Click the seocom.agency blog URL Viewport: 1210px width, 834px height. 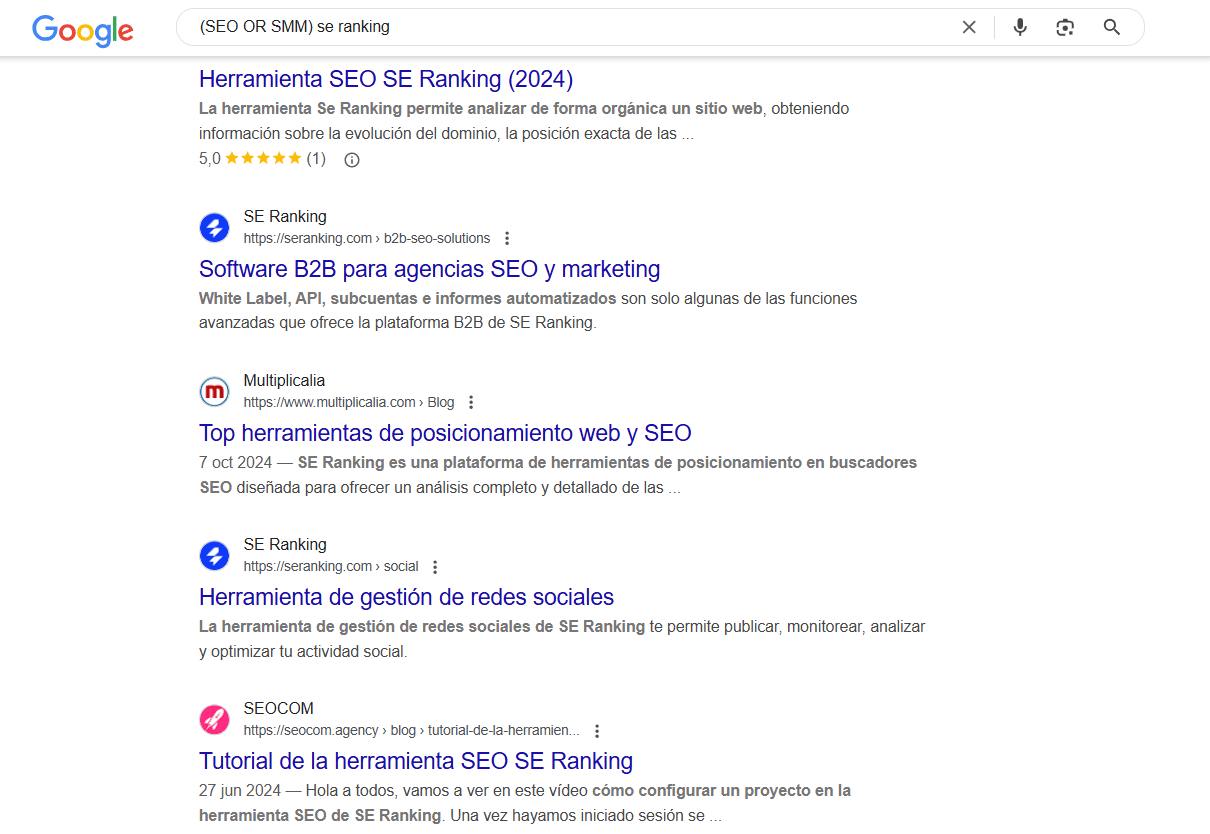pos(412,730)
